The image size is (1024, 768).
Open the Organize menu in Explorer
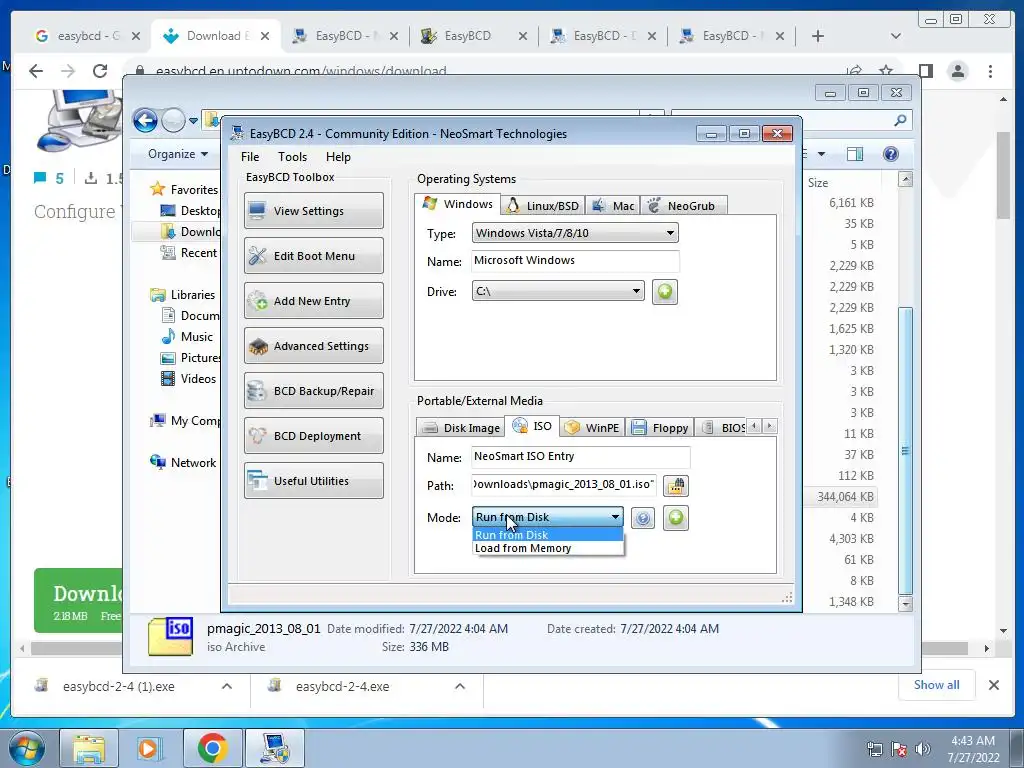[x=178, y=154]
